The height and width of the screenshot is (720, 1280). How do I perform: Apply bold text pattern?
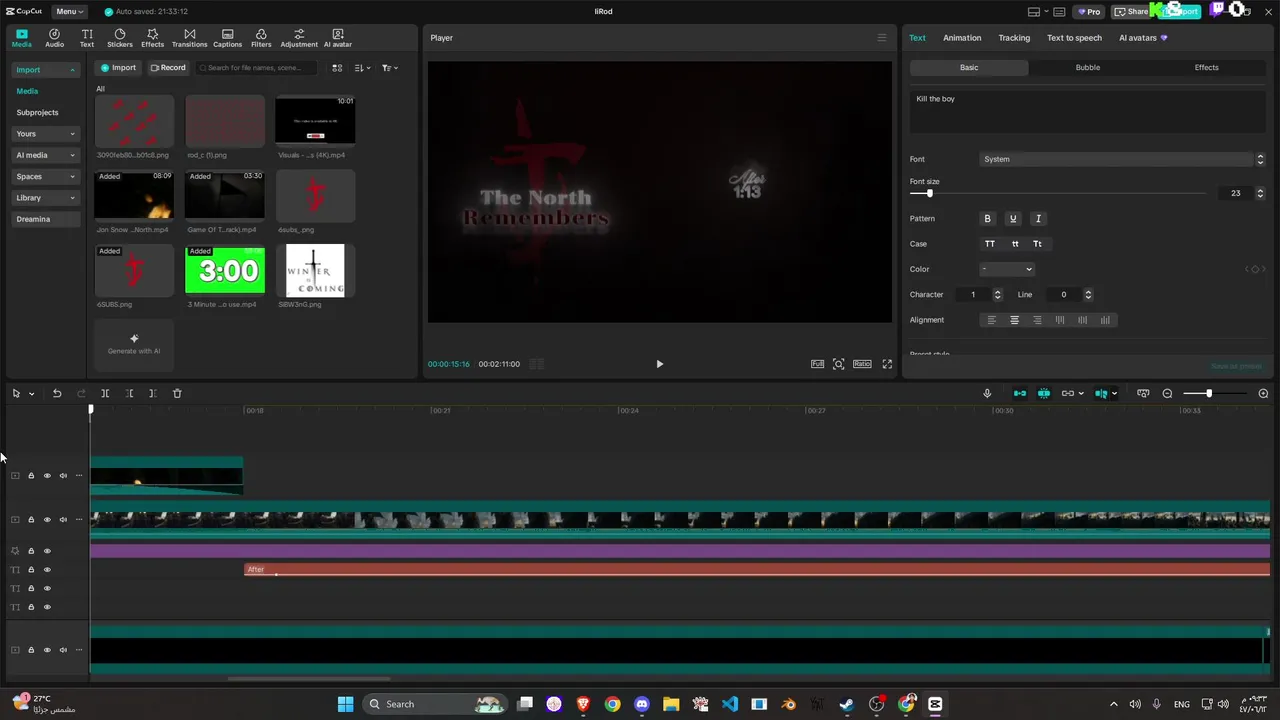(987, 218)
